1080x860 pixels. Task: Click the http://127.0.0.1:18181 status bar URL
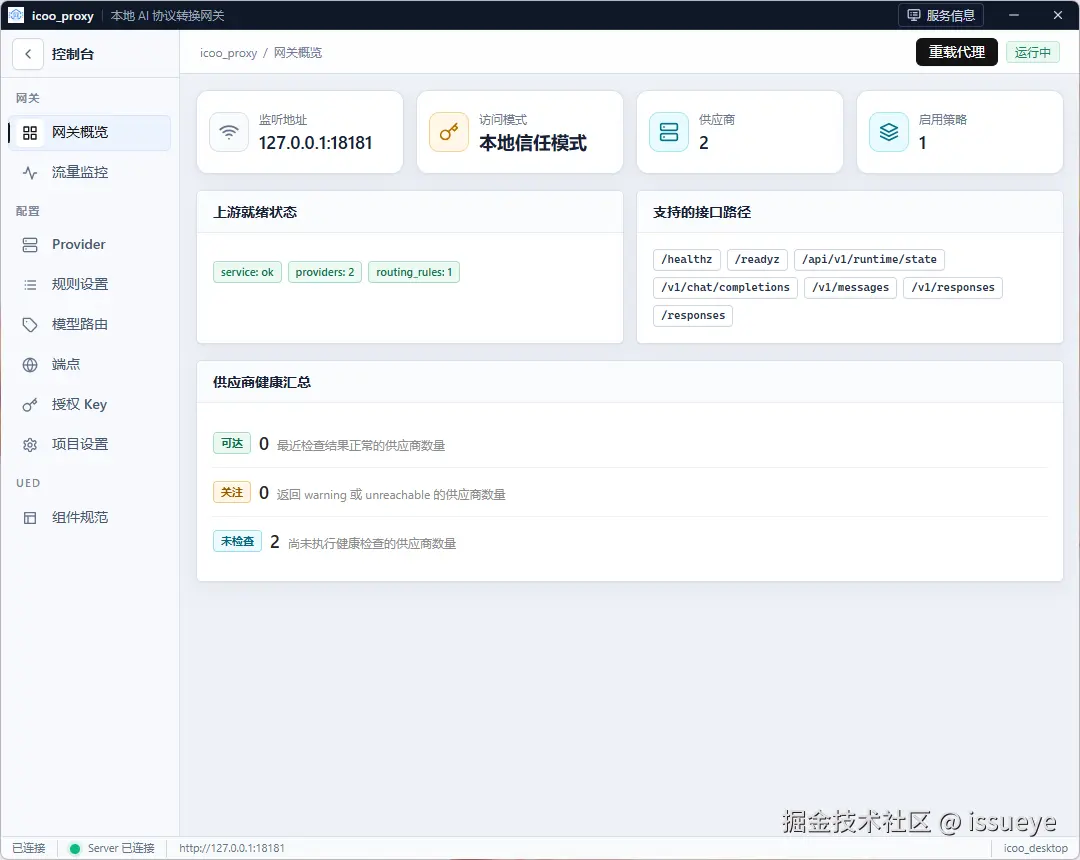point(232,848)
